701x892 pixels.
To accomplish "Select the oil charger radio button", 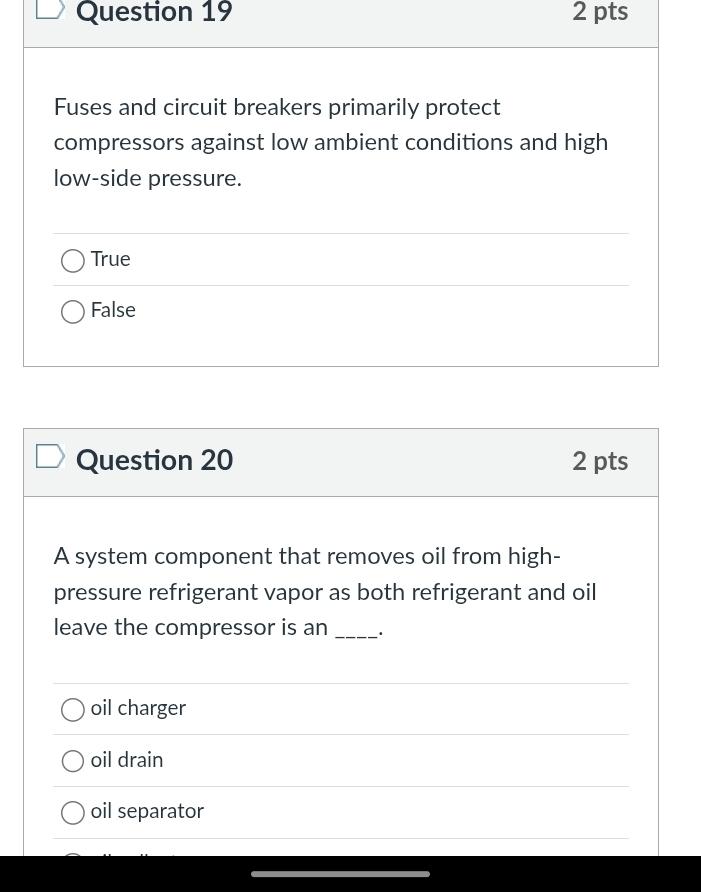I will tap(73, 710).
